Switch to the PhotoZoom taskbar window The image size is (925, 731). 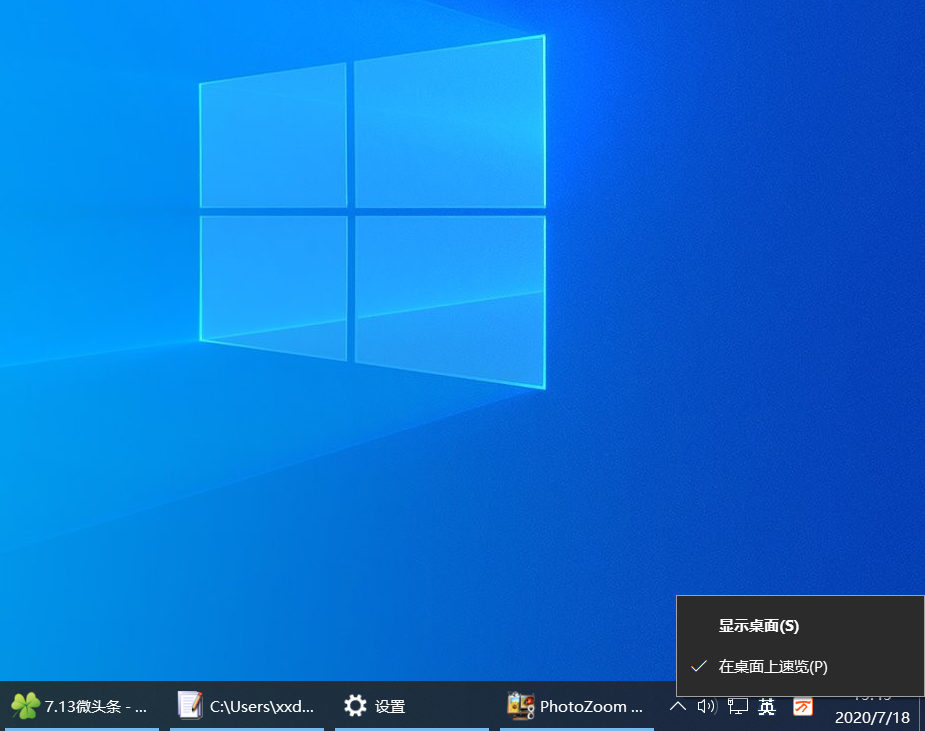[577, 706]
